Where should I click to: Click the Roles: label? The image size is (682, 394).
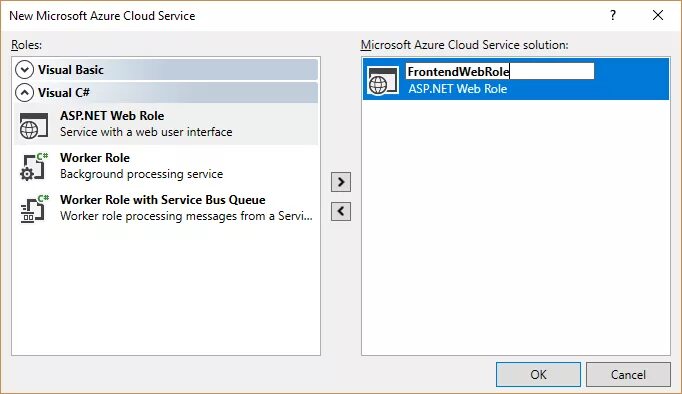click(27, 45)
